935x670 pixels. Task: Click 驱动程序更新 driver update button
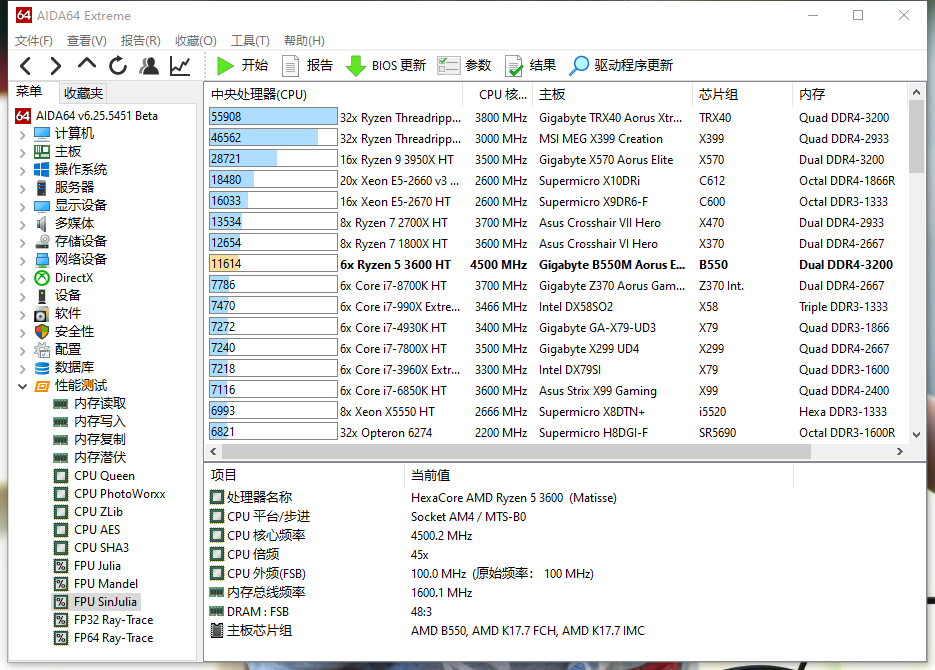[x=621, y=66]
